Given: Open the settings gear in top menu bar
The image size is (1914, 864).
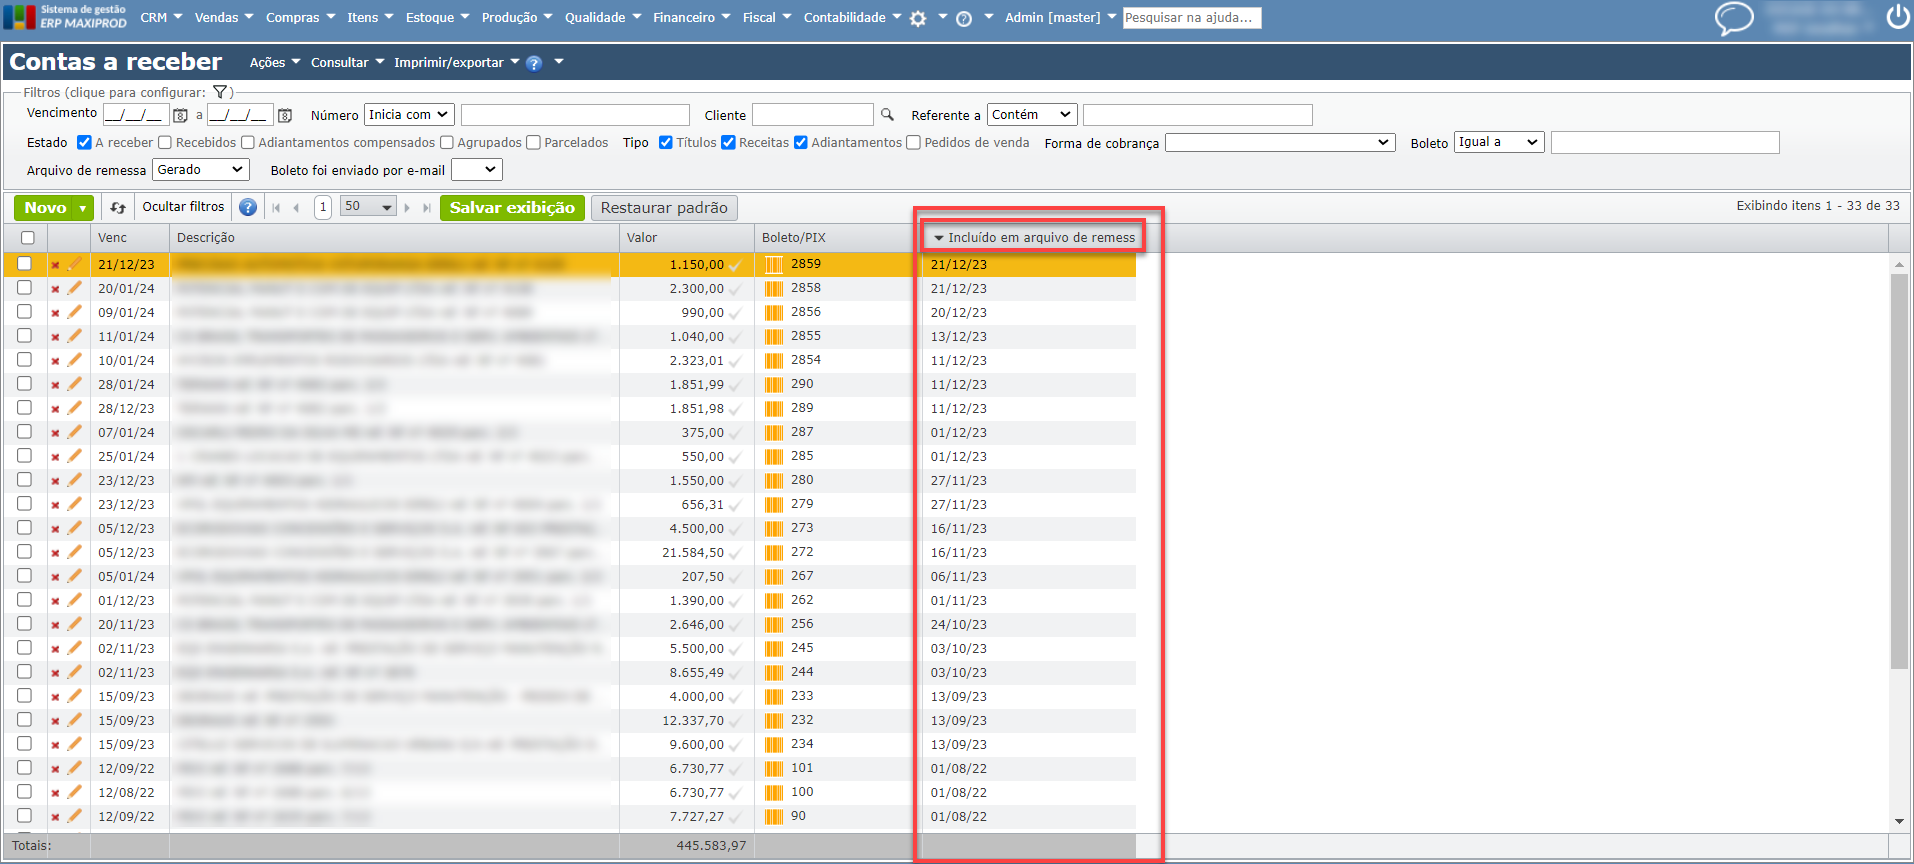Looking at the screenshot, I should coord(918,18).
